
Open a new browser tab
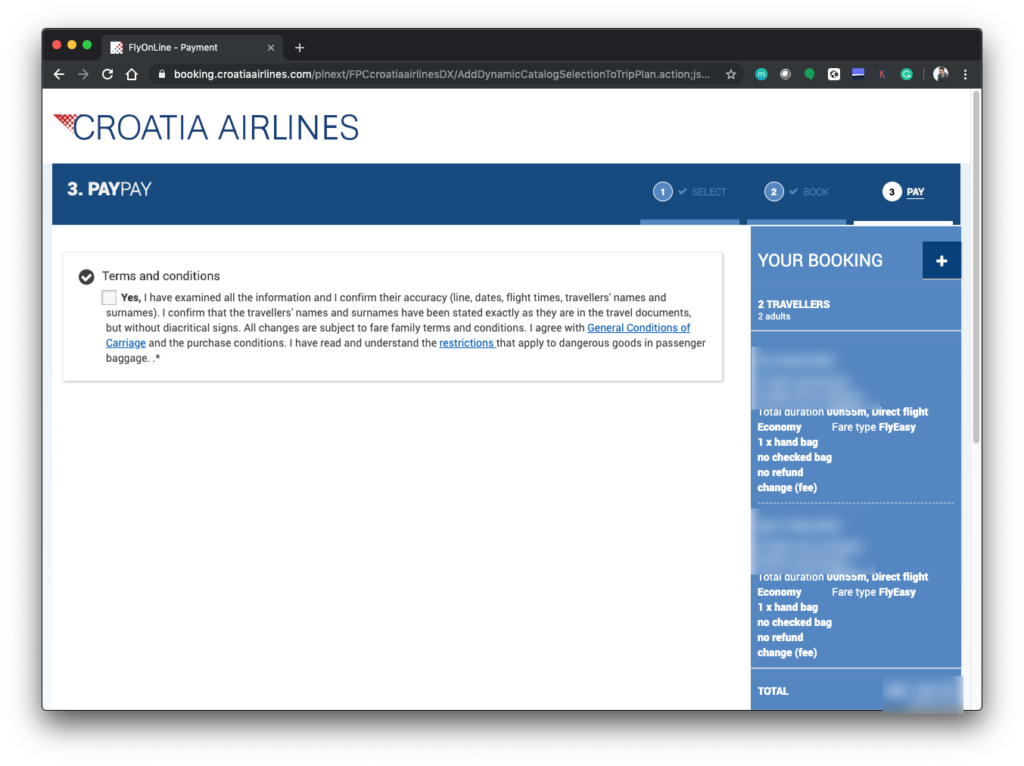299,47
